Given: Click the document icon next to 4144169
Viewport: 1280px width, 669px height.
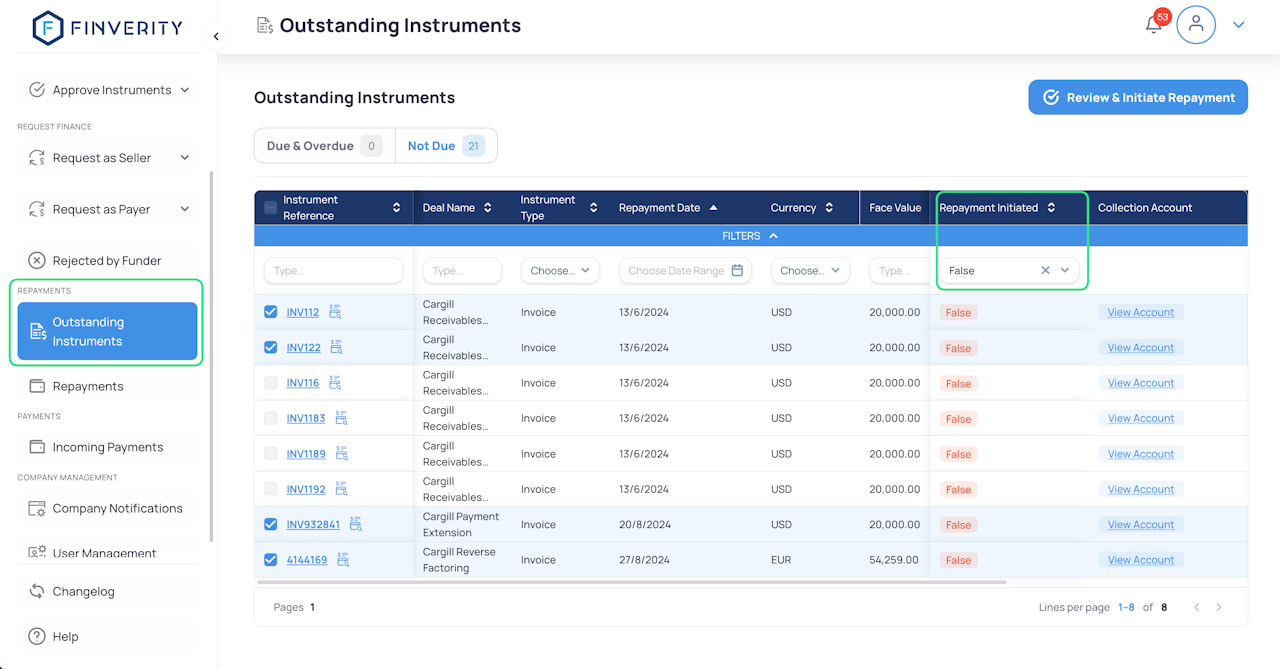Looking at the screenshot, I should point(343,560).
